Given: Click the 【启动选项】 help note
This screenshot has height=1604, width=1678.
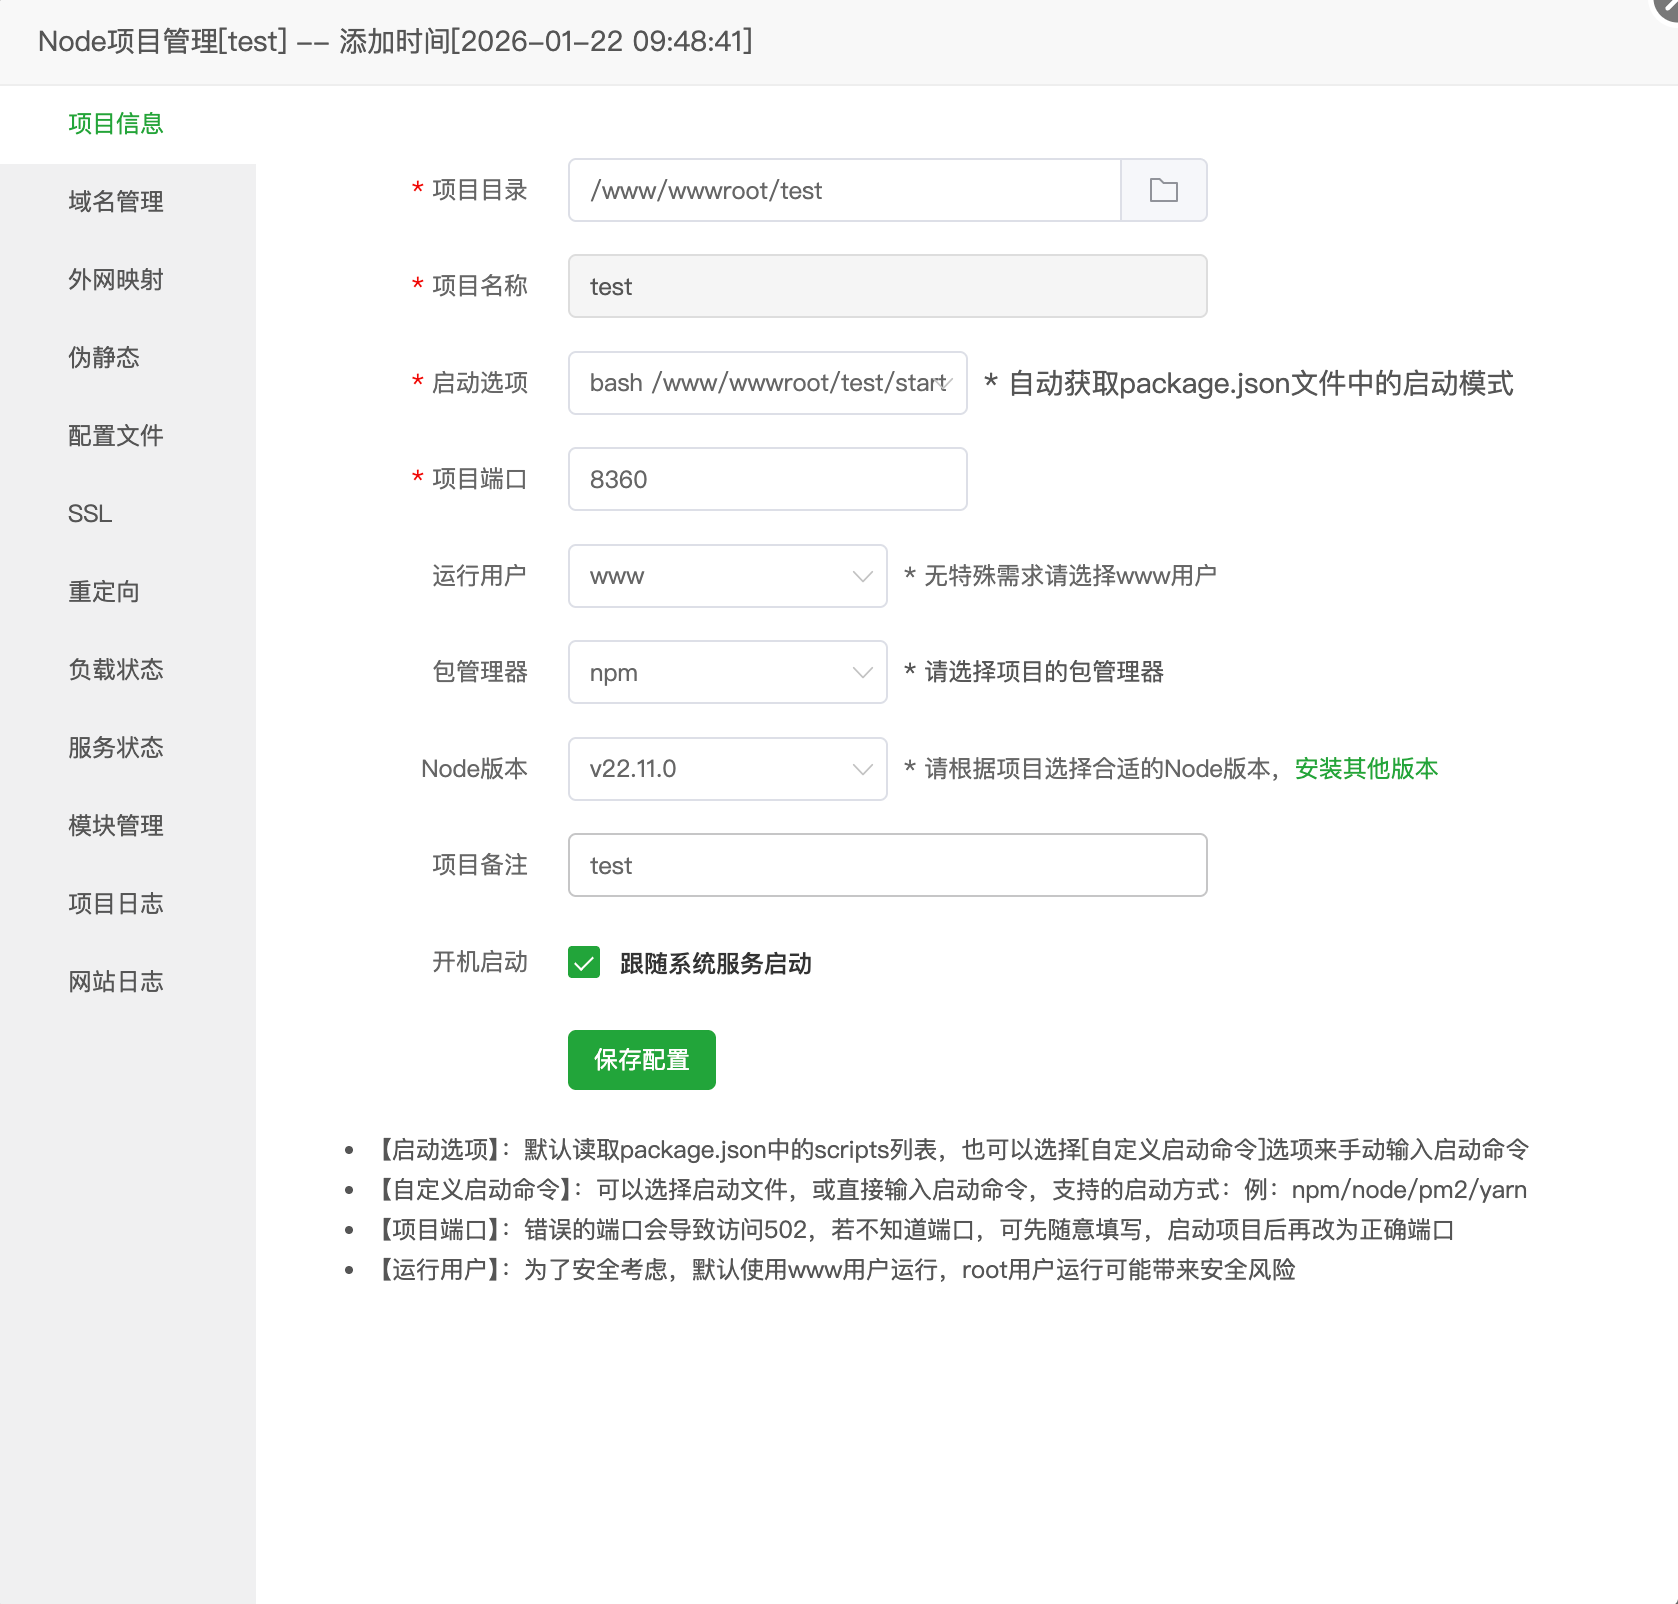Looking at the screenshot, I should pos(948,1150).
